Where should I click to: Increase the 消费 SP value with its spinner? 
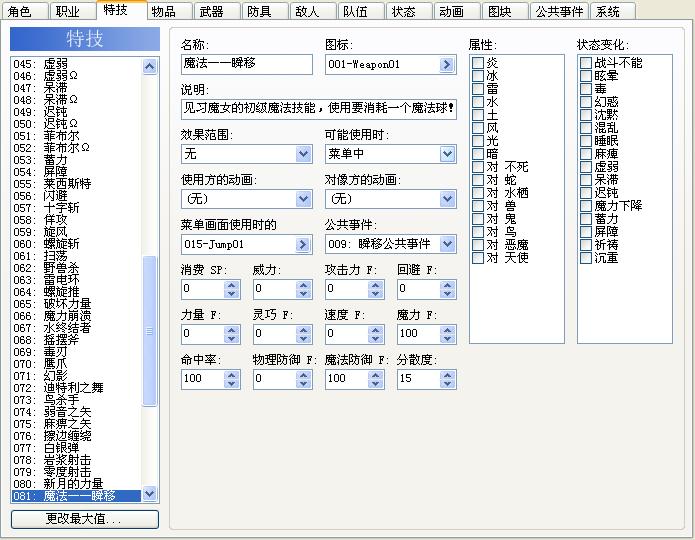click(x=231, y=285)
